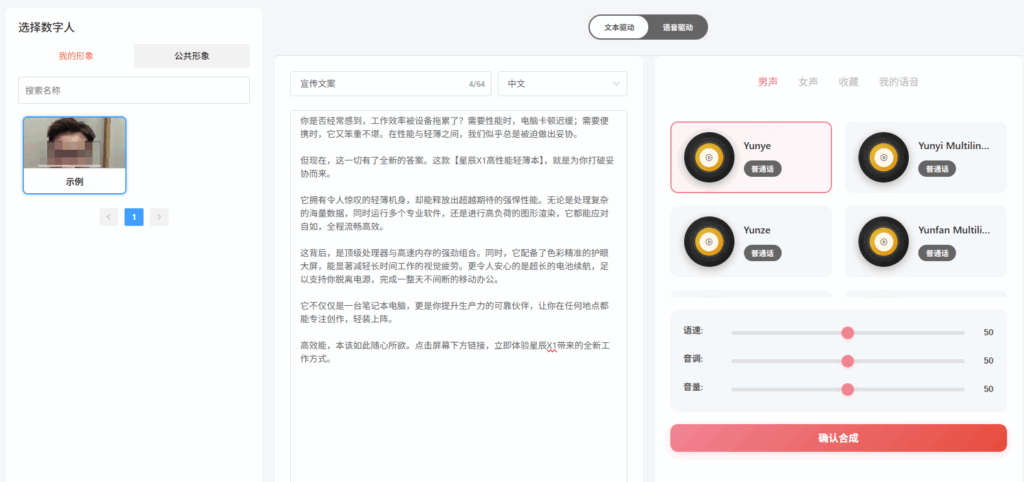Play the Yunye voice preview disc

point(709,157)
